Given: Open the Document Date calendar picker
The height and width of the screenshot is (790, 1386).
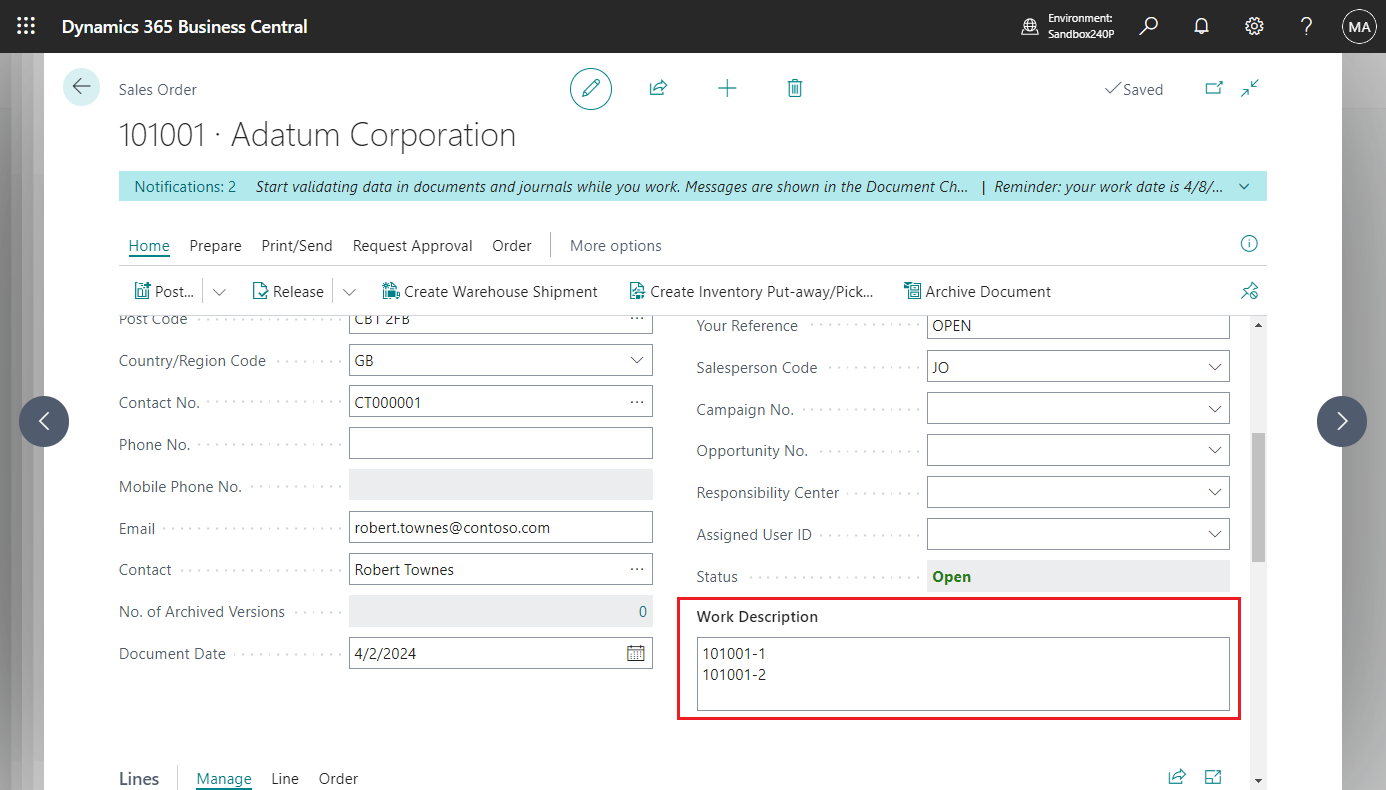Looking at the screenshot, I should point(635,653).
